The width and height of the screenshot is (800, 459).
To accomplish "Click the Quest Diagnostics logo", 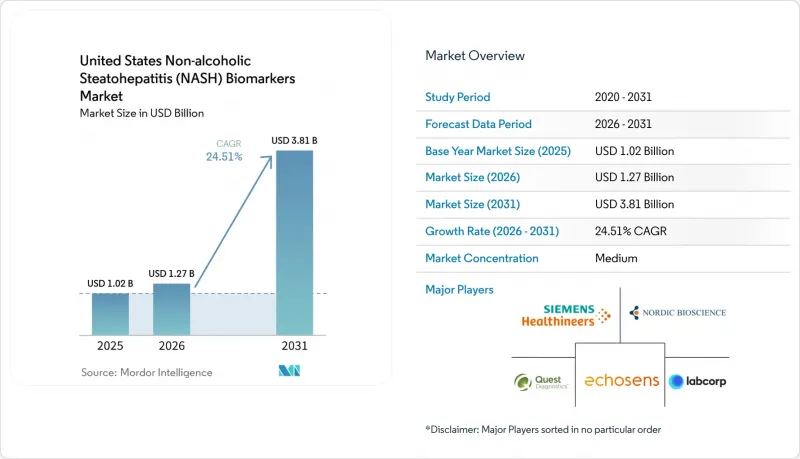I will pyautogui.click(x=541, y=381).
